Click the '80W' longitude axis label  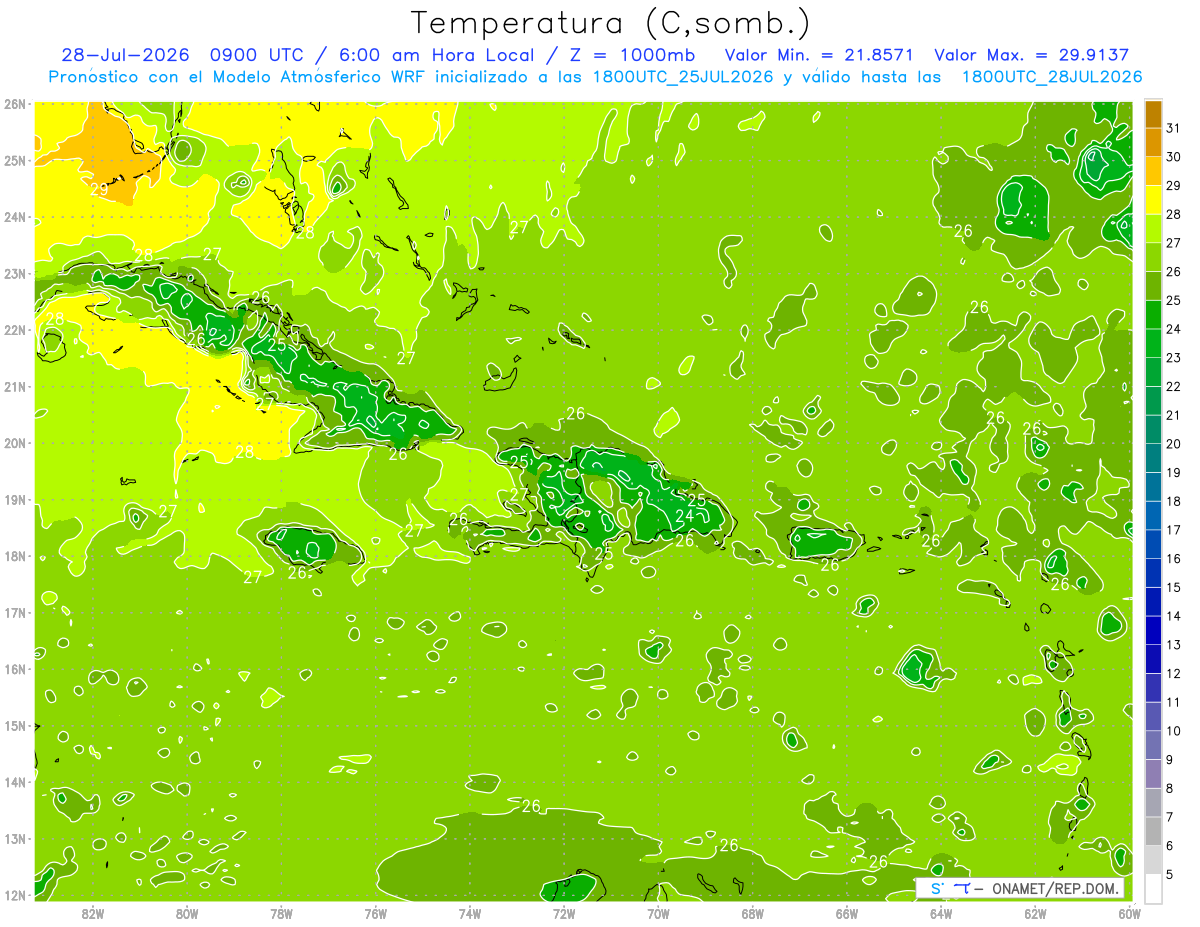[x=187, y=913]
